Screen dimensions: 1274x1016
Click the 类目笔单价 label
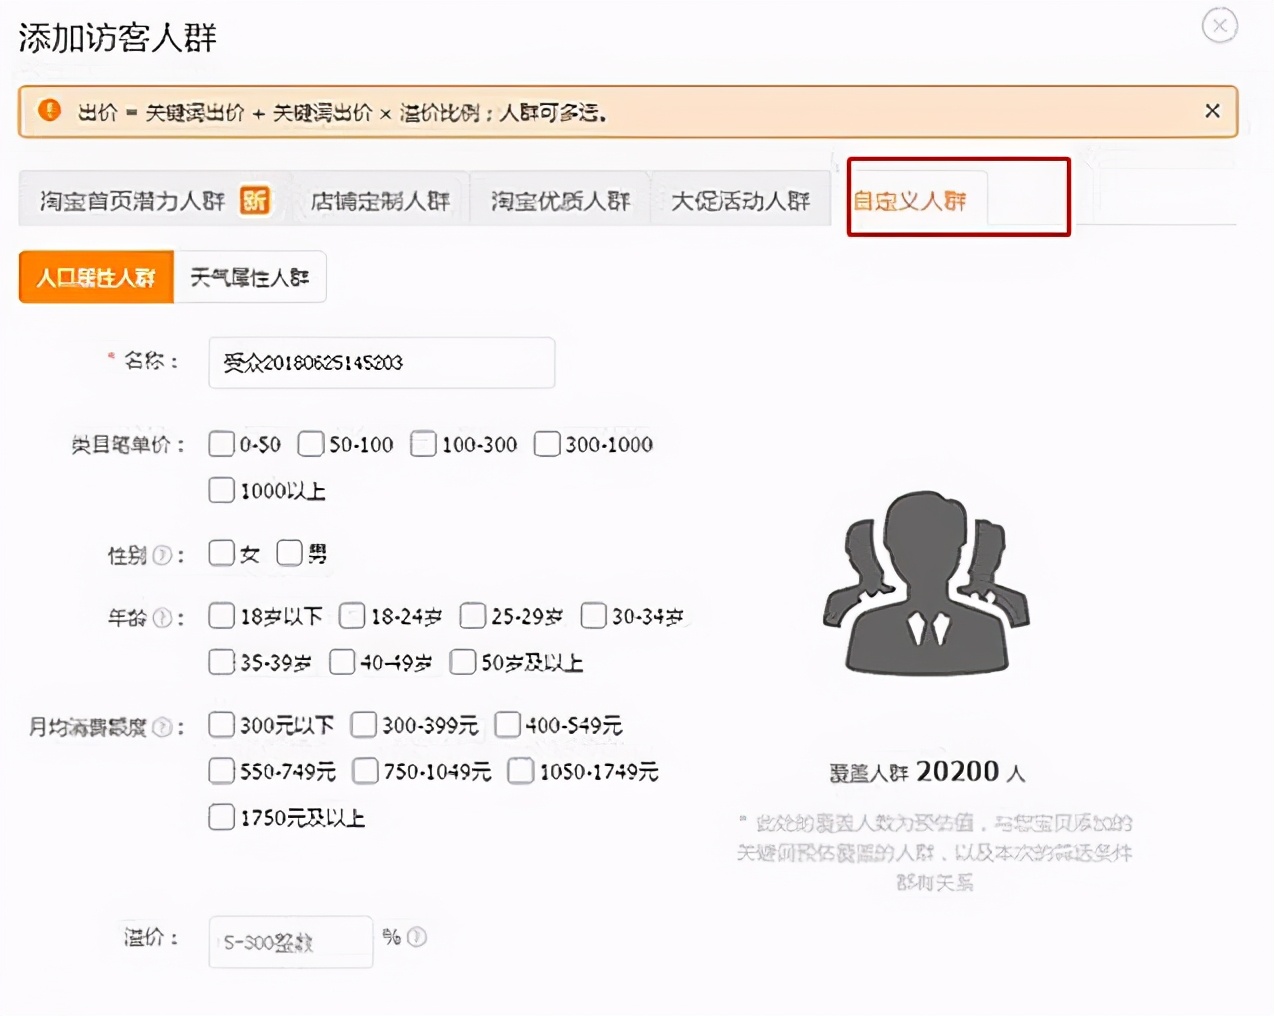pyautogui.click(x=121, y=445)
